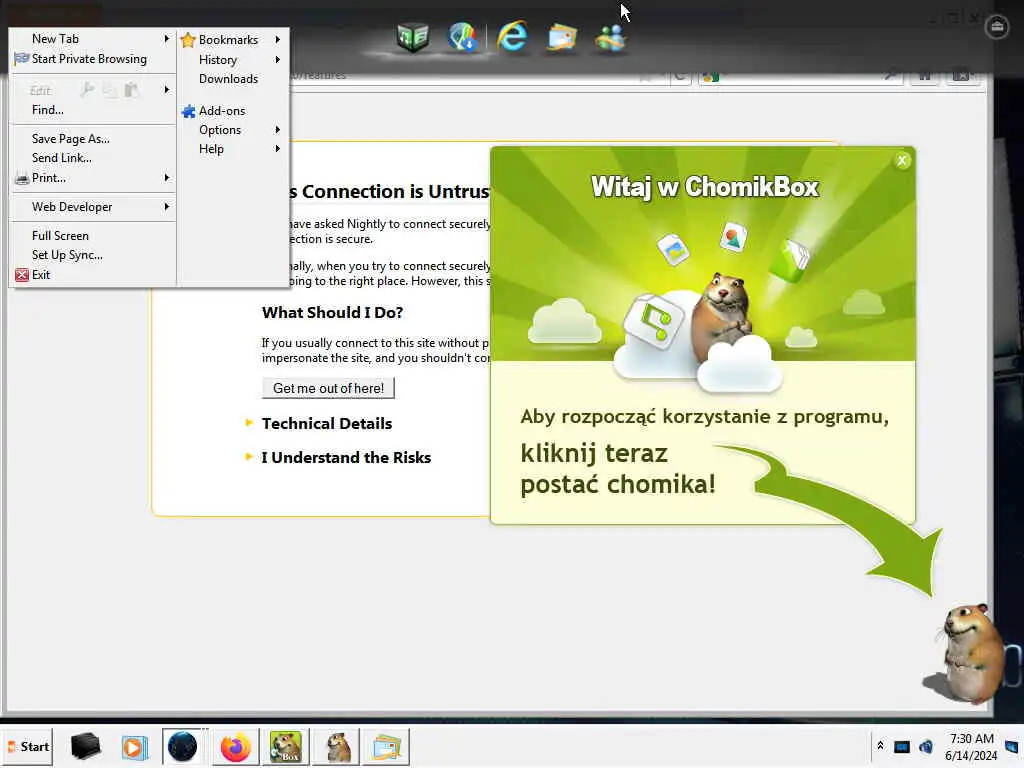This screenshot has height=768, width=1024.
Task: Expand the Web Developer submenu arrow
Action: click(x=167, y=207)
